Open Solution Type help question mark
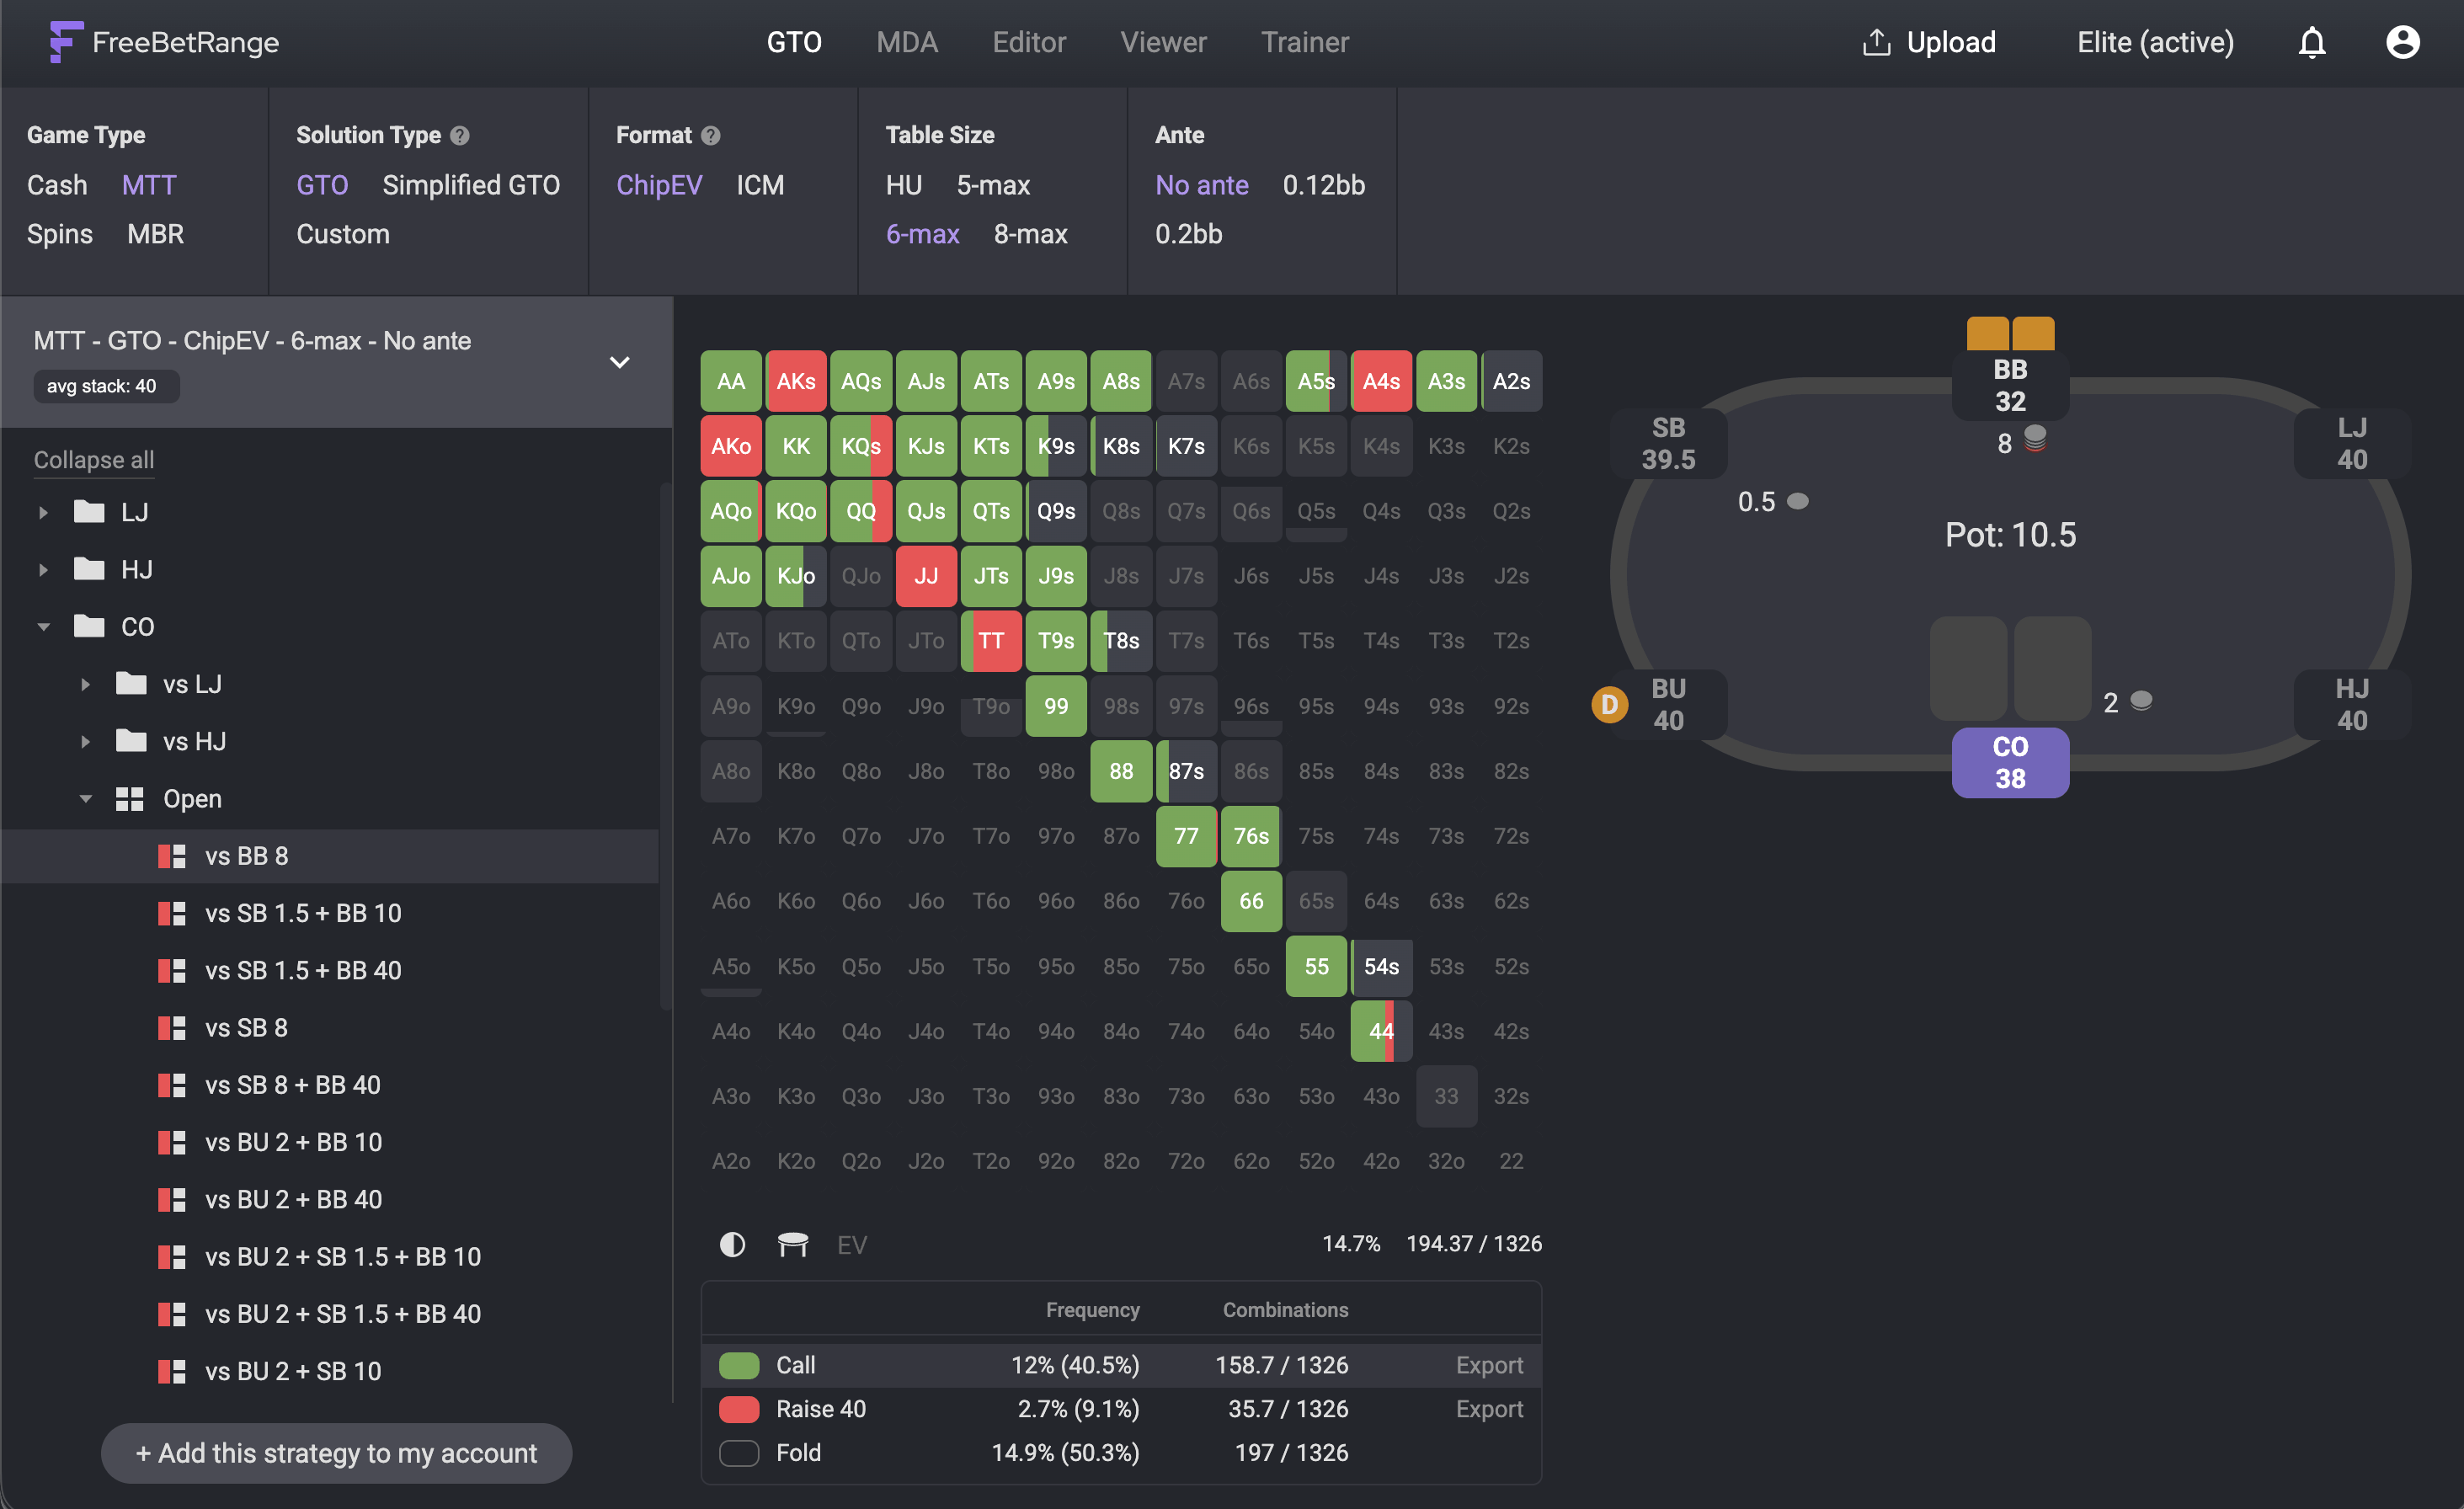This screenshot has width=2464, height=1509. click(x=460, y=134)
